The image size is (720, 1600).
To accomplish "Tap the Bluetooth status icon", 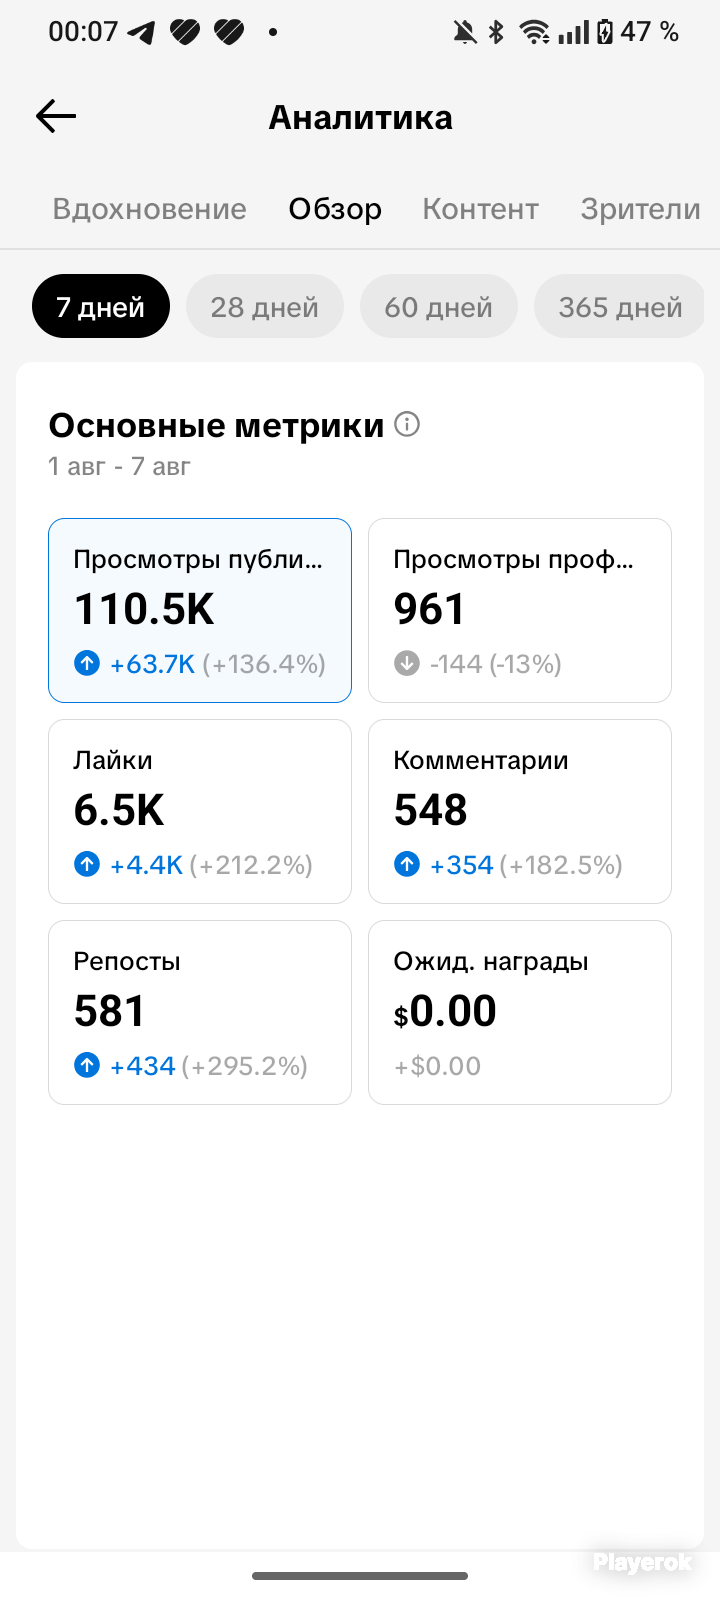I will tap(496, 33).
